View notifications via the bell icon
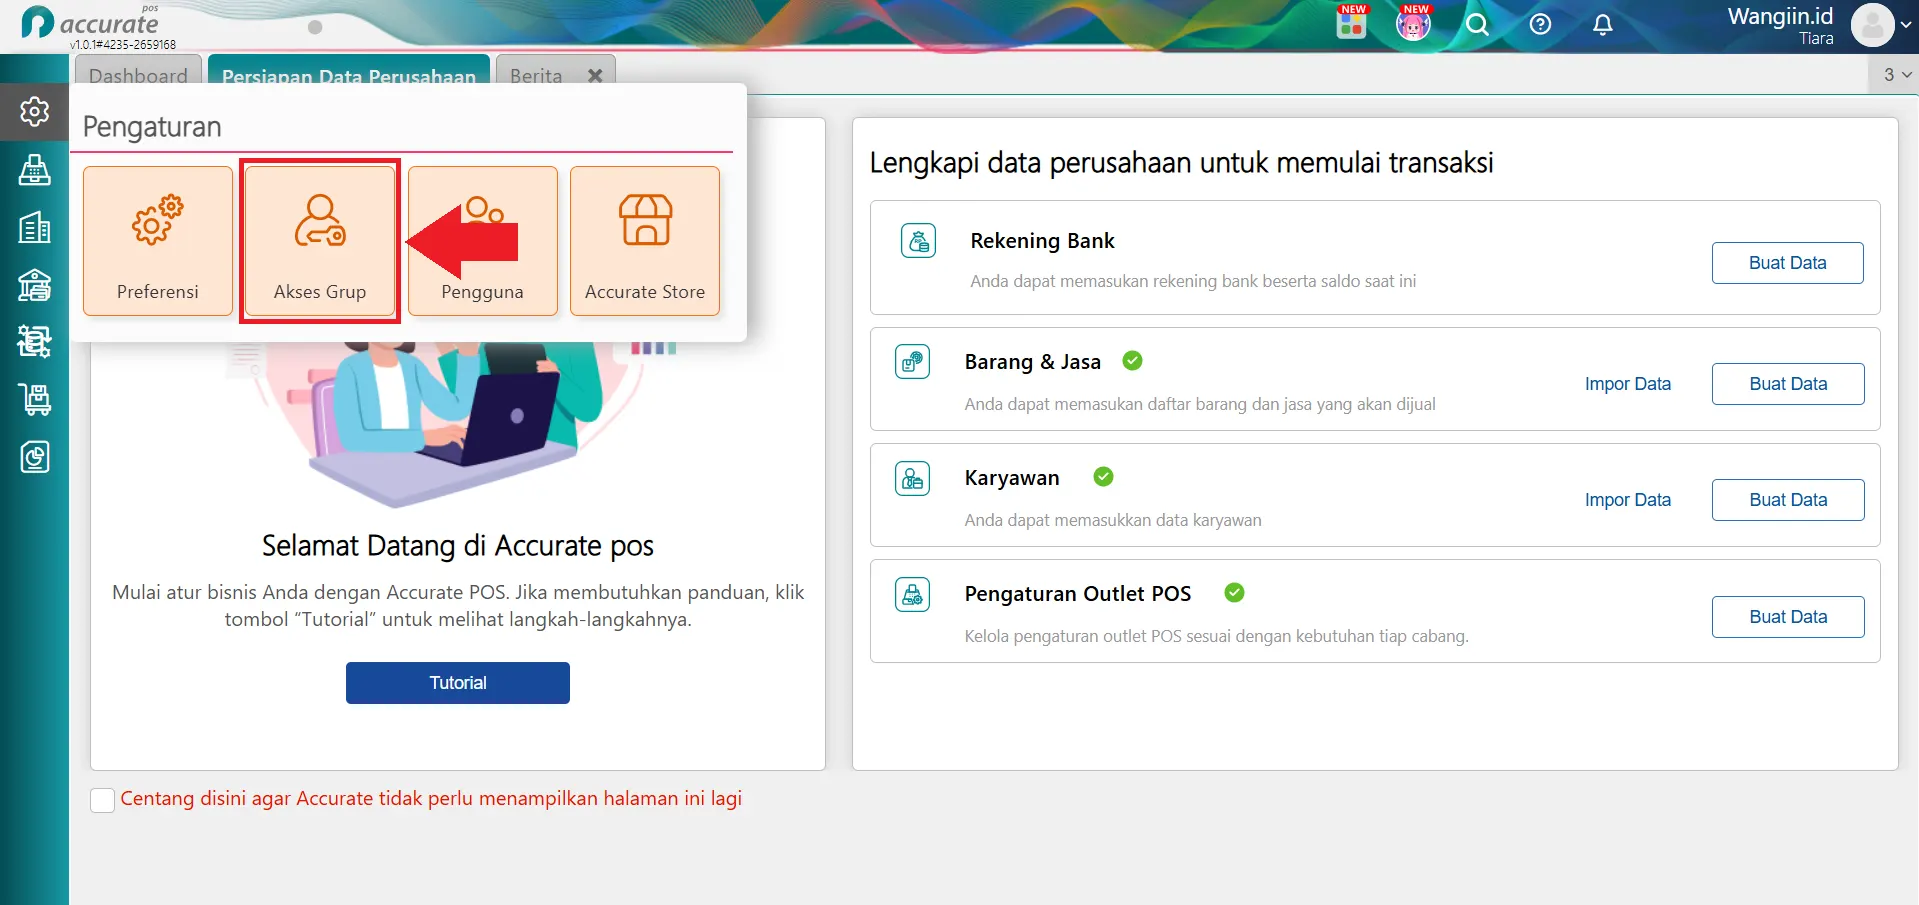Screen dimensions: 1919x905 [x=1602, y=24]
